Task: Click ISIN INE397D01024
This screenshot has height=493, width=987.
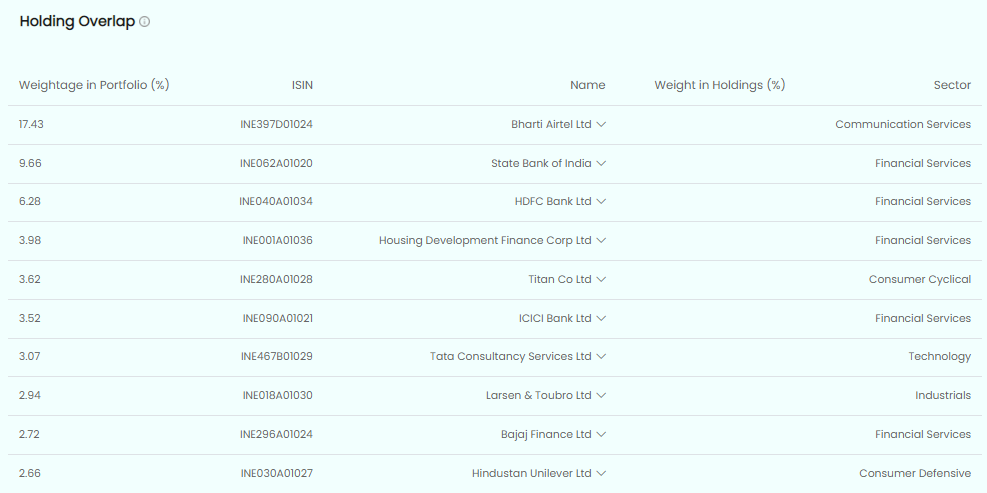Action: click(x=276, y=125)
